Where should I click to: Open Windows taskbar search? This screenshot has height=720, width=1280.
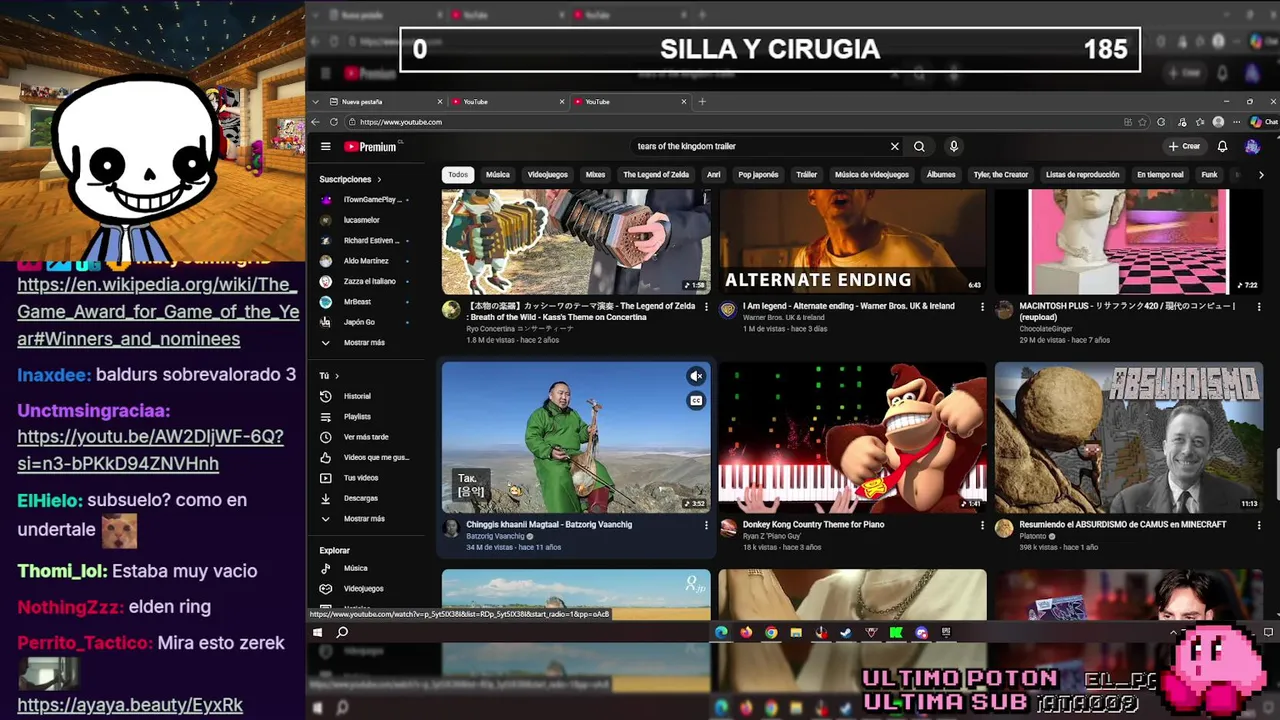[342, 632]
